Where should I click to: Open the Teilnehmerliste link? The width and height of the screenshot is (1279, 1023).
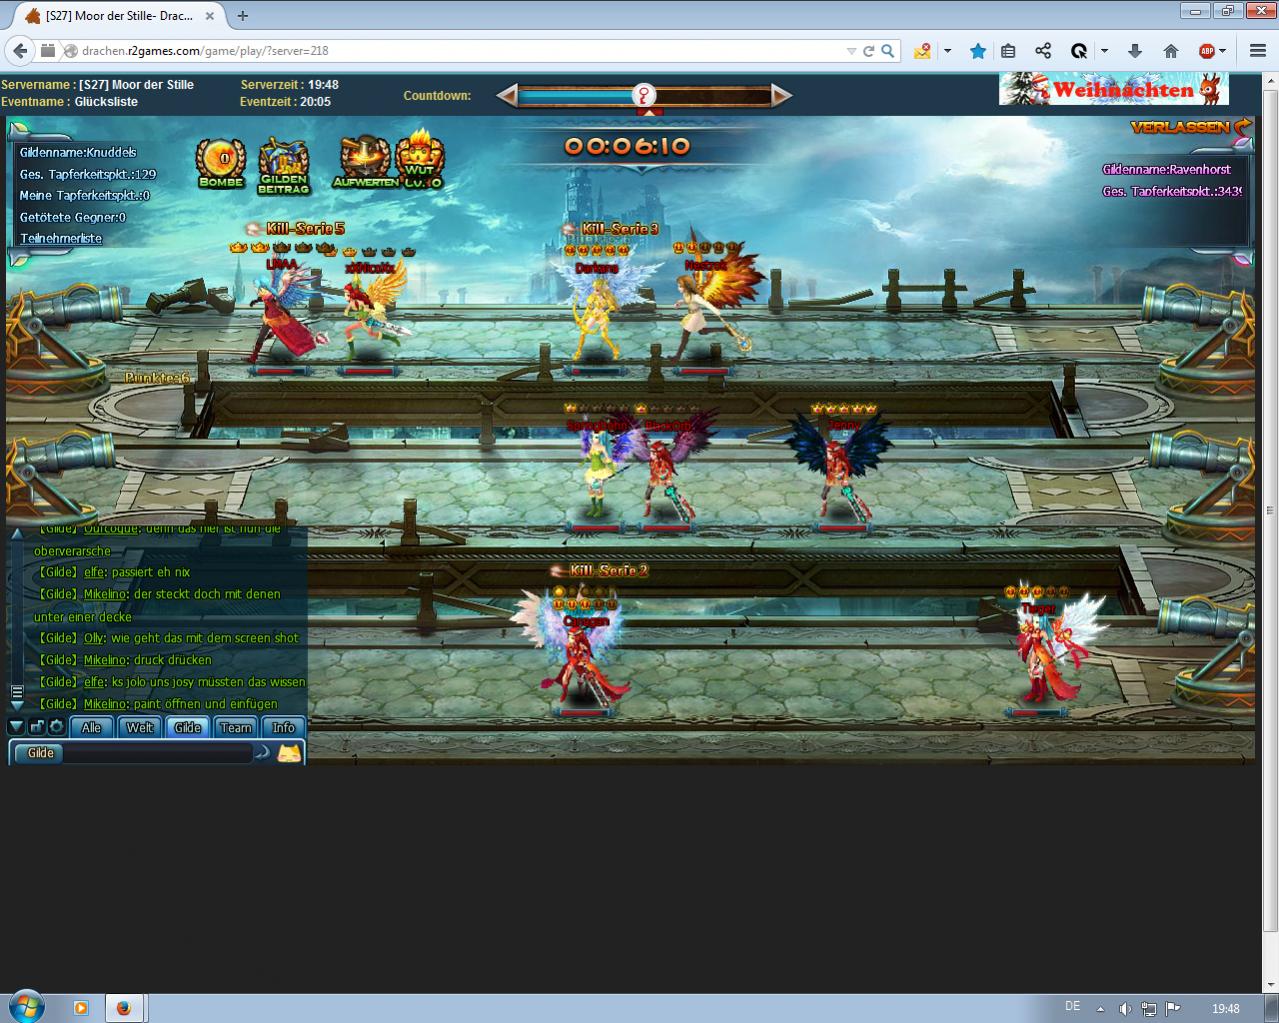(61, 238)
